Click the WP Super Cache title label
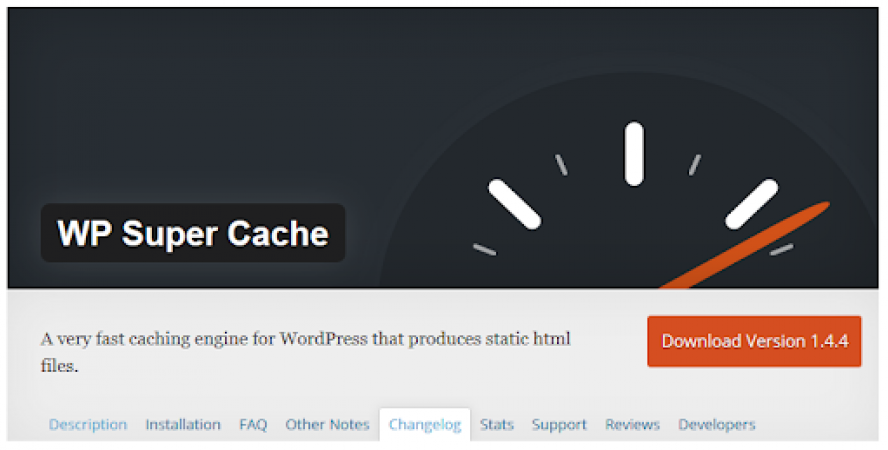Screen dimensions: 888x450 pyautogui.click(x=193, y=233)
